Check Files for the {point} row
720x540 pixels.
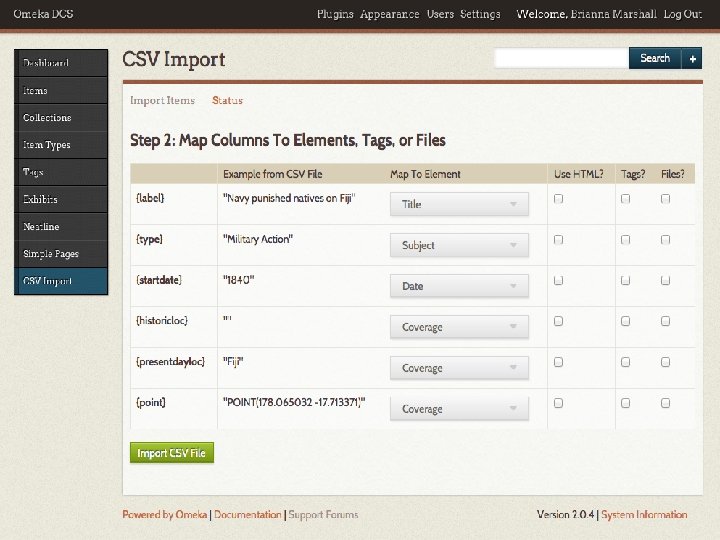(665, 403)
